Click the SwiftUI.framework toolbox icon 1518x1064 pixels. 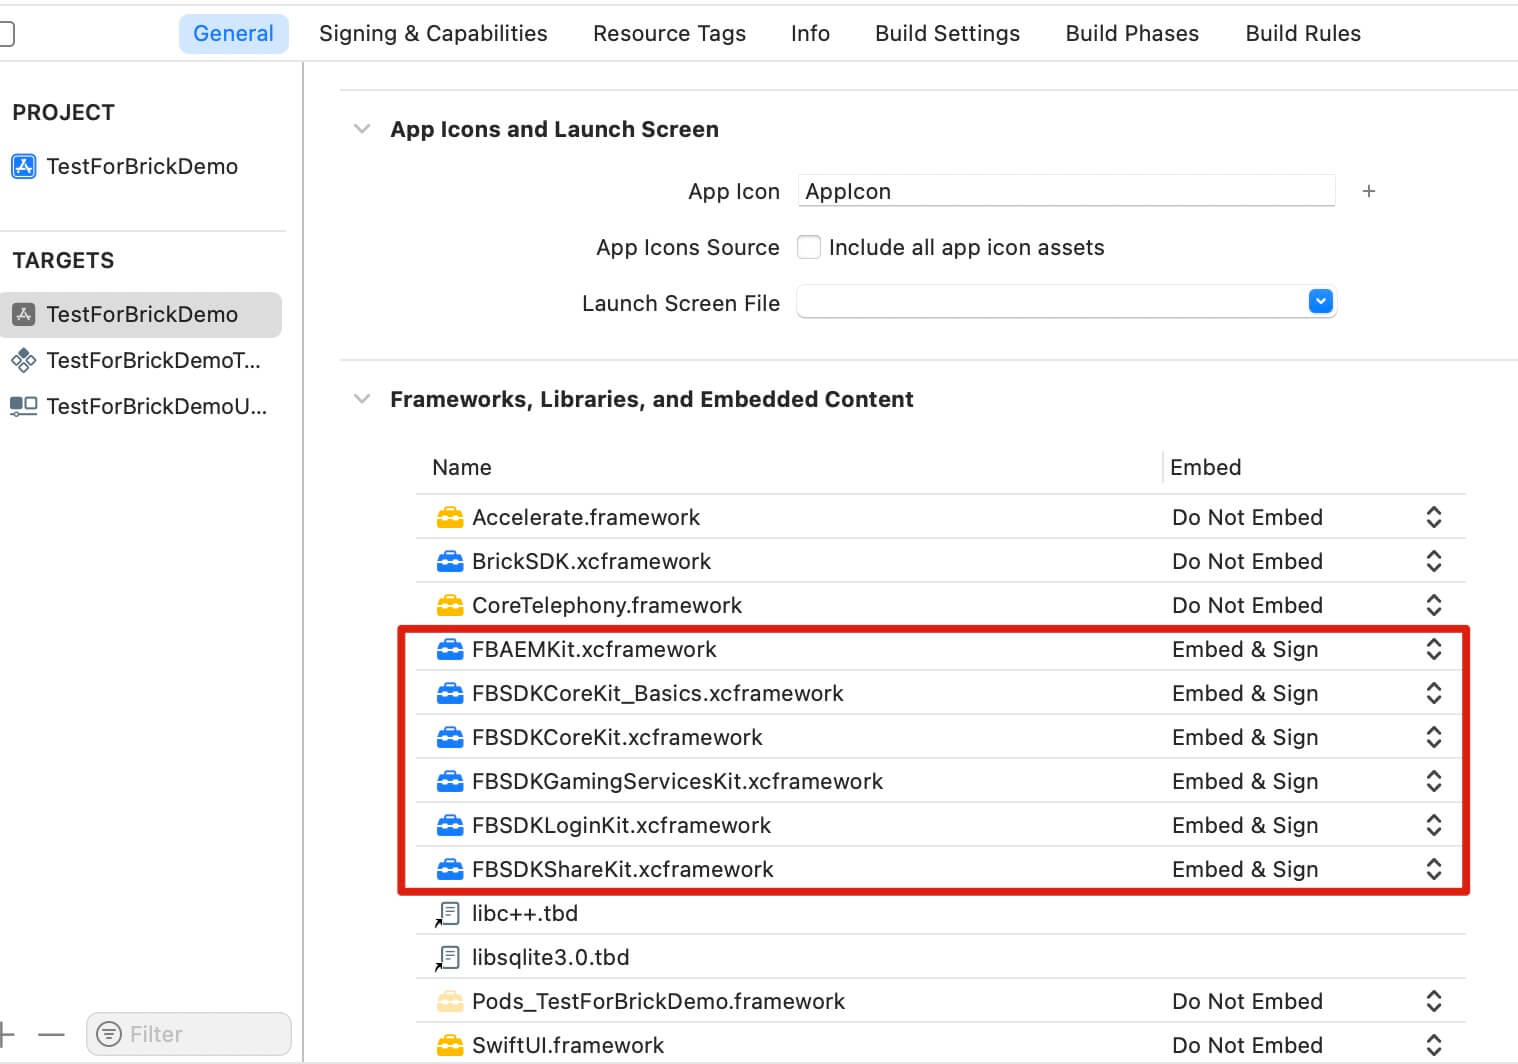pyautogui.click(x=450, y=1045)
